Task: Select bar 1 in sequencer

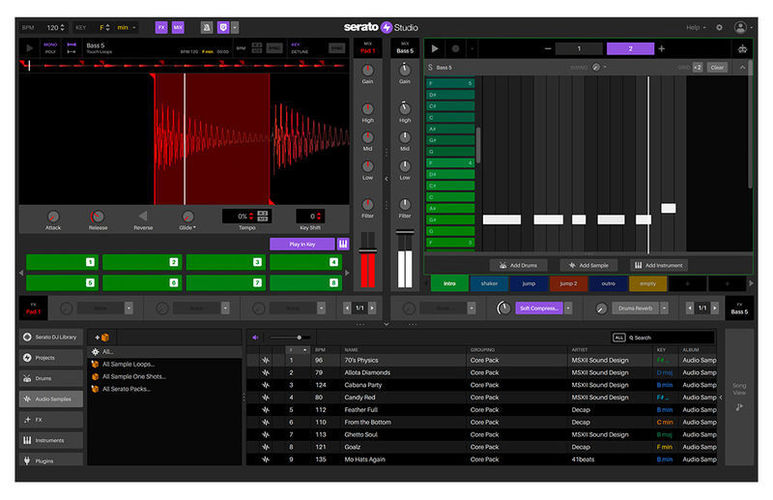Action: coord(579,49)
